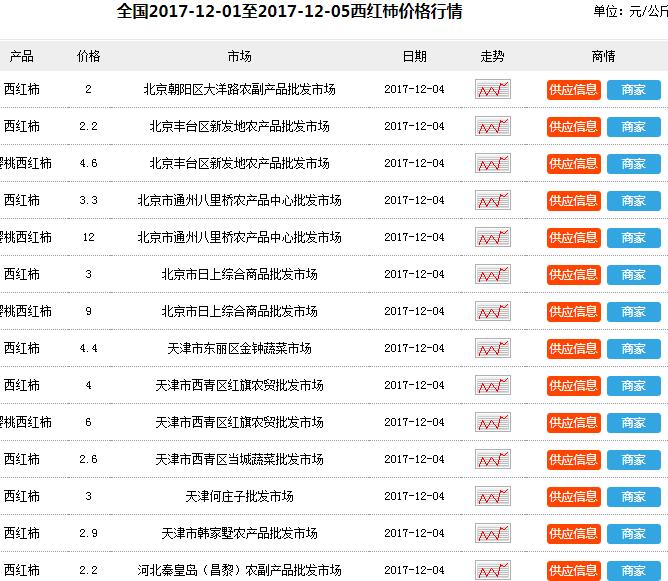Click the 日期 column header
This screenshot has width=668, height=581.
coord(414,56)
